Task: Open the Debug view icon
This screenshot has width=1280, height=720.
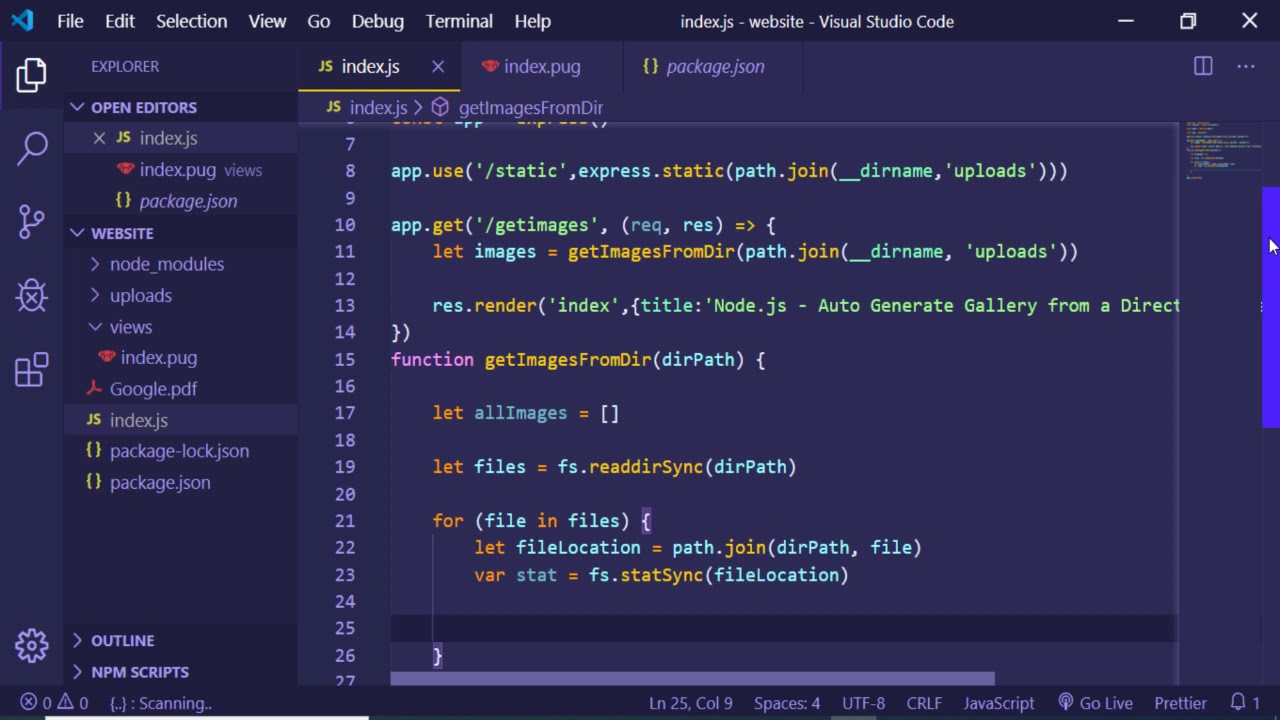Action: tap(31, 295)
